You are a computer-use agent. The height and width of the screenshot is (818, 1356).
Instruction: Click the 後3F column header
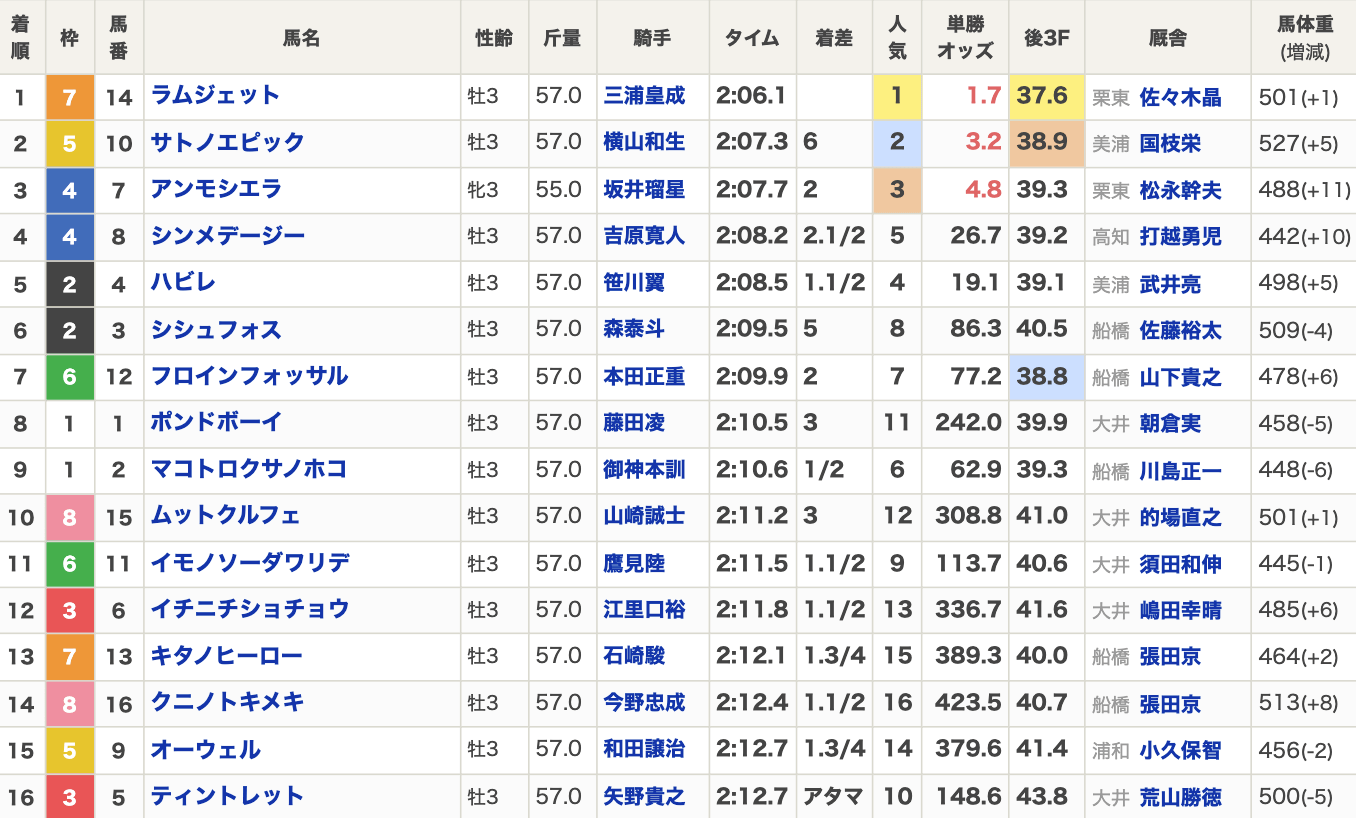click(x=1047, y=38)
